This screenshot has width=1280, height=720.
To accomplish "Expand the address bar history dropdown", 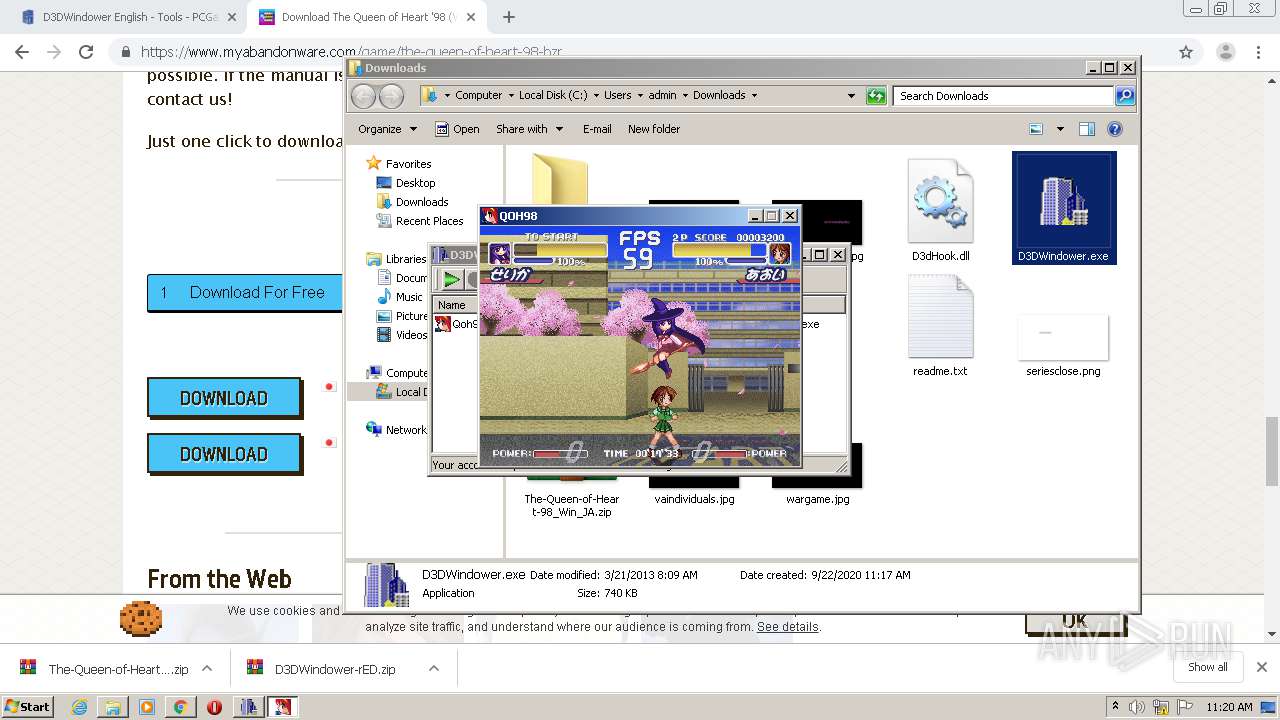I will pyautogui.click(x=851, y=96).
